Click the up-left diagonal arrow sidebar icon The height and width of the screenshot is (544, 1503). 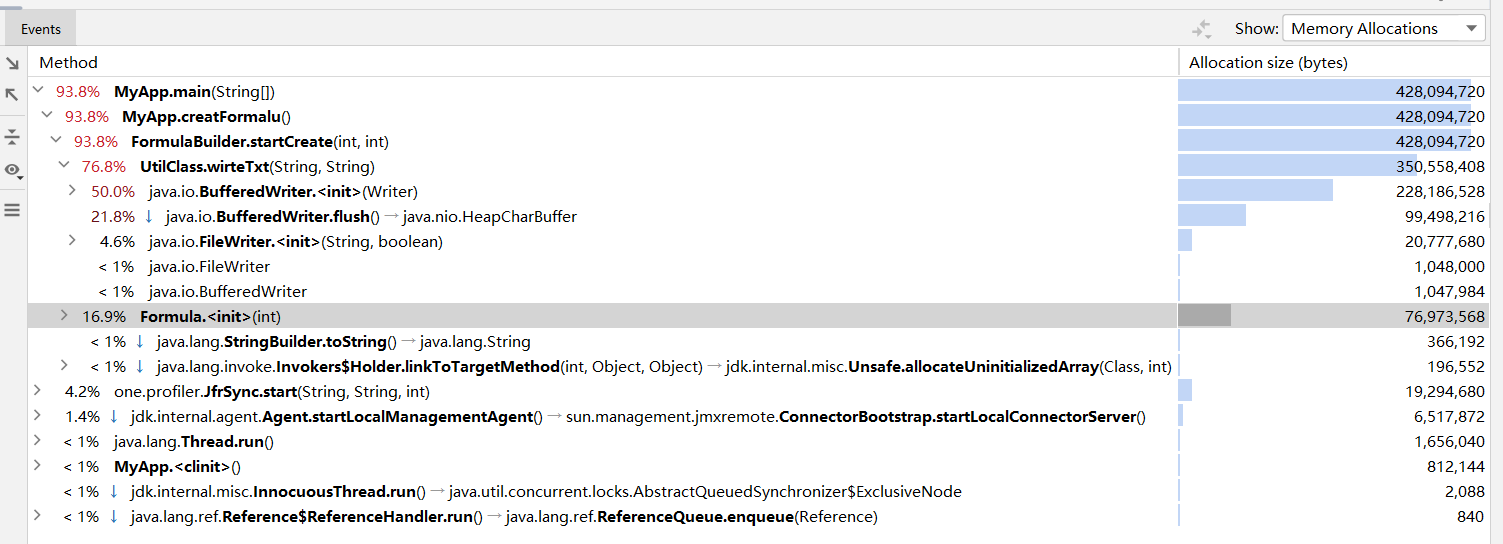tap(13, 95)
